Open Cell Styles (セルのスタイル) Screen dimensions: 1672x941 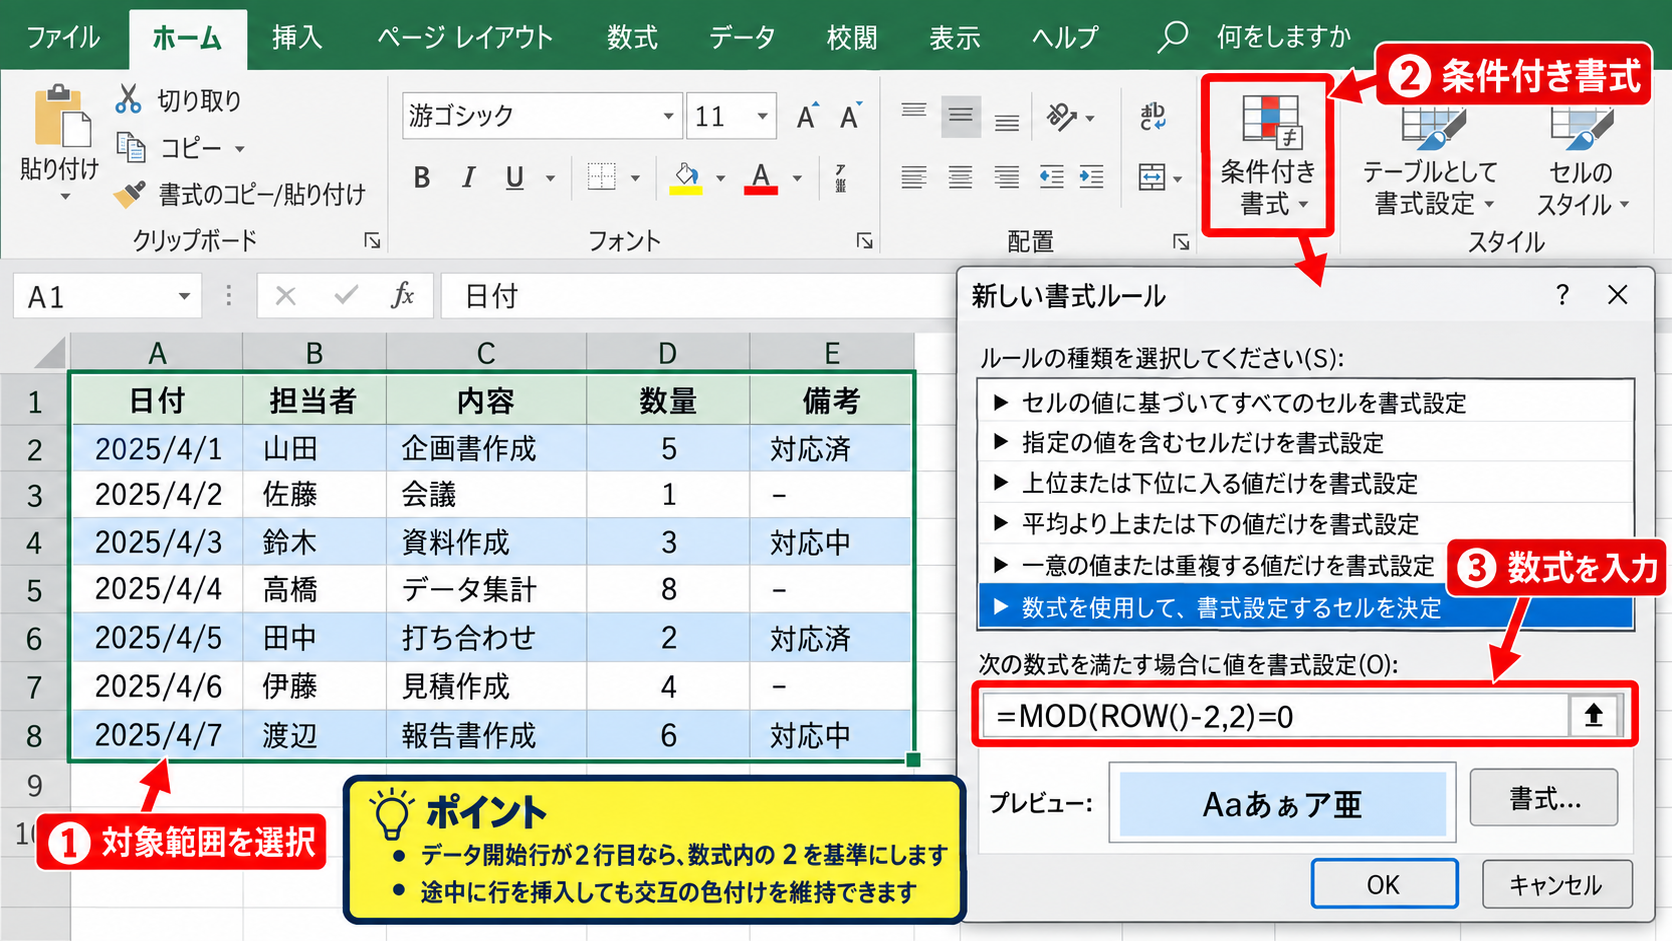tap(1581, 160)
